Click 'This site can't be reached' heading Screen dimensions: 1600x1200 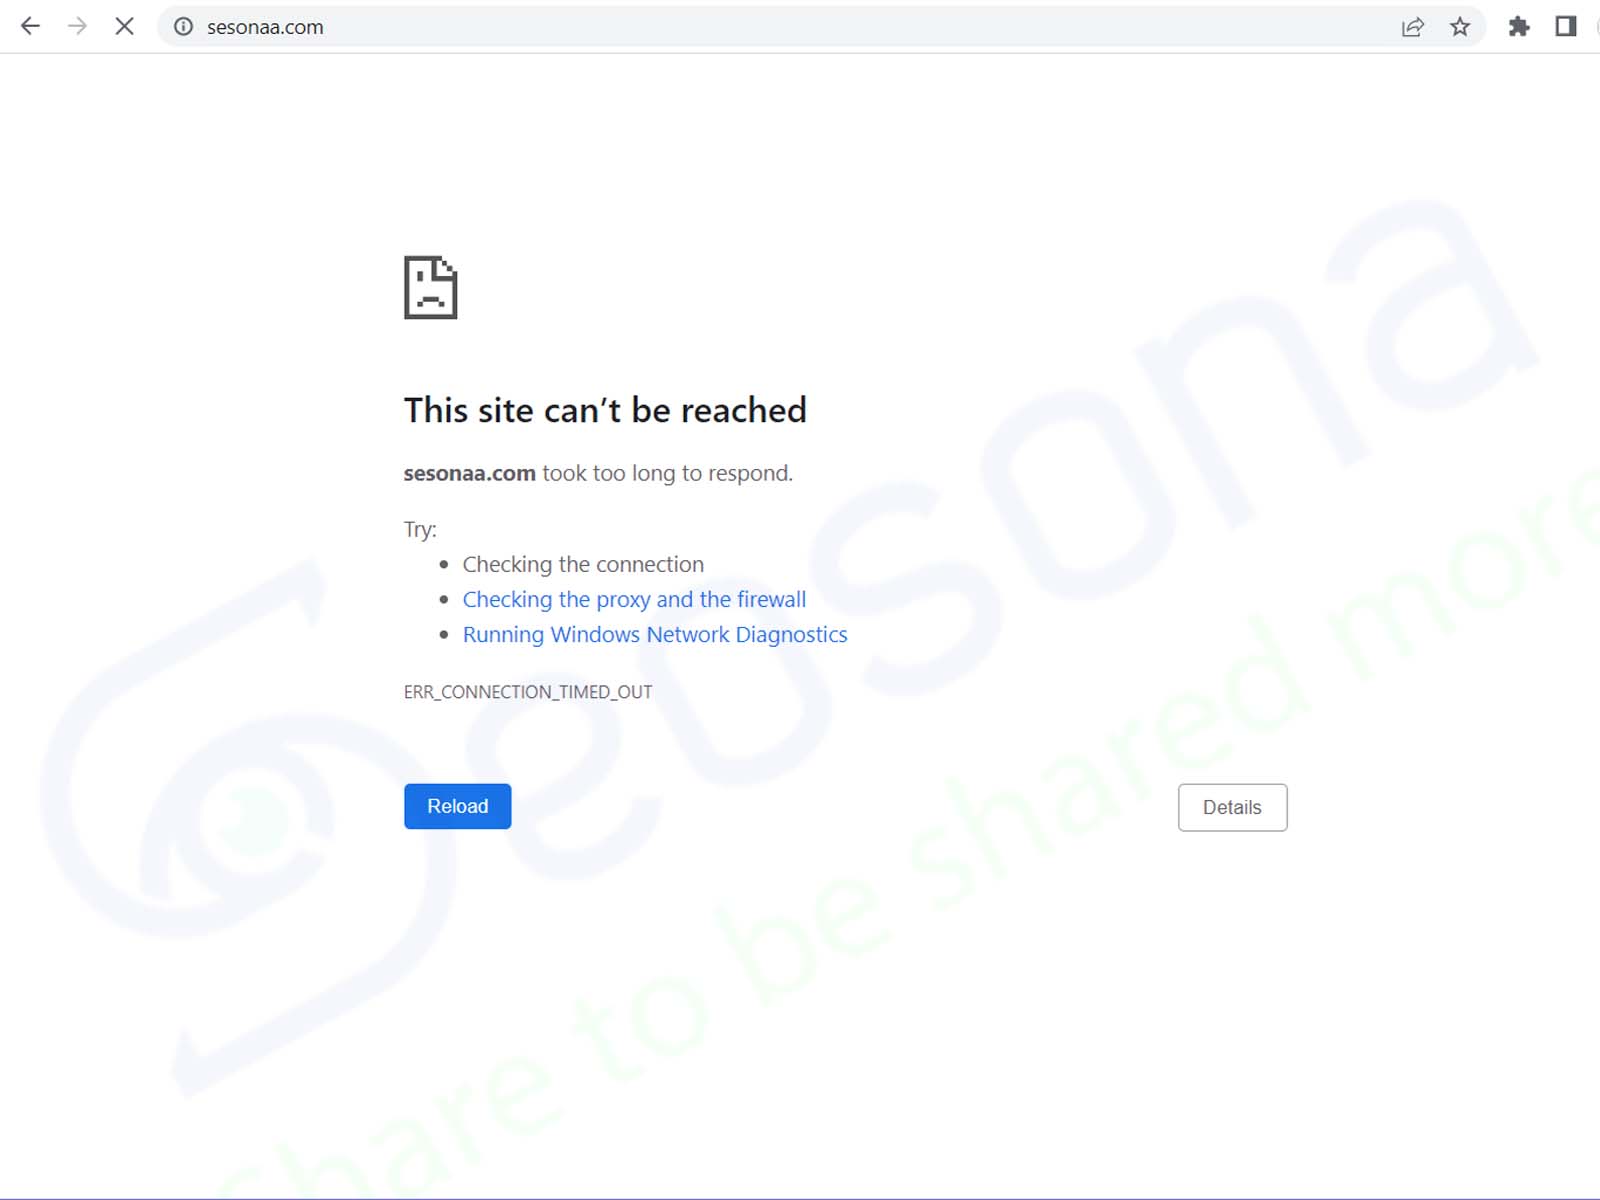click(605, 410)
